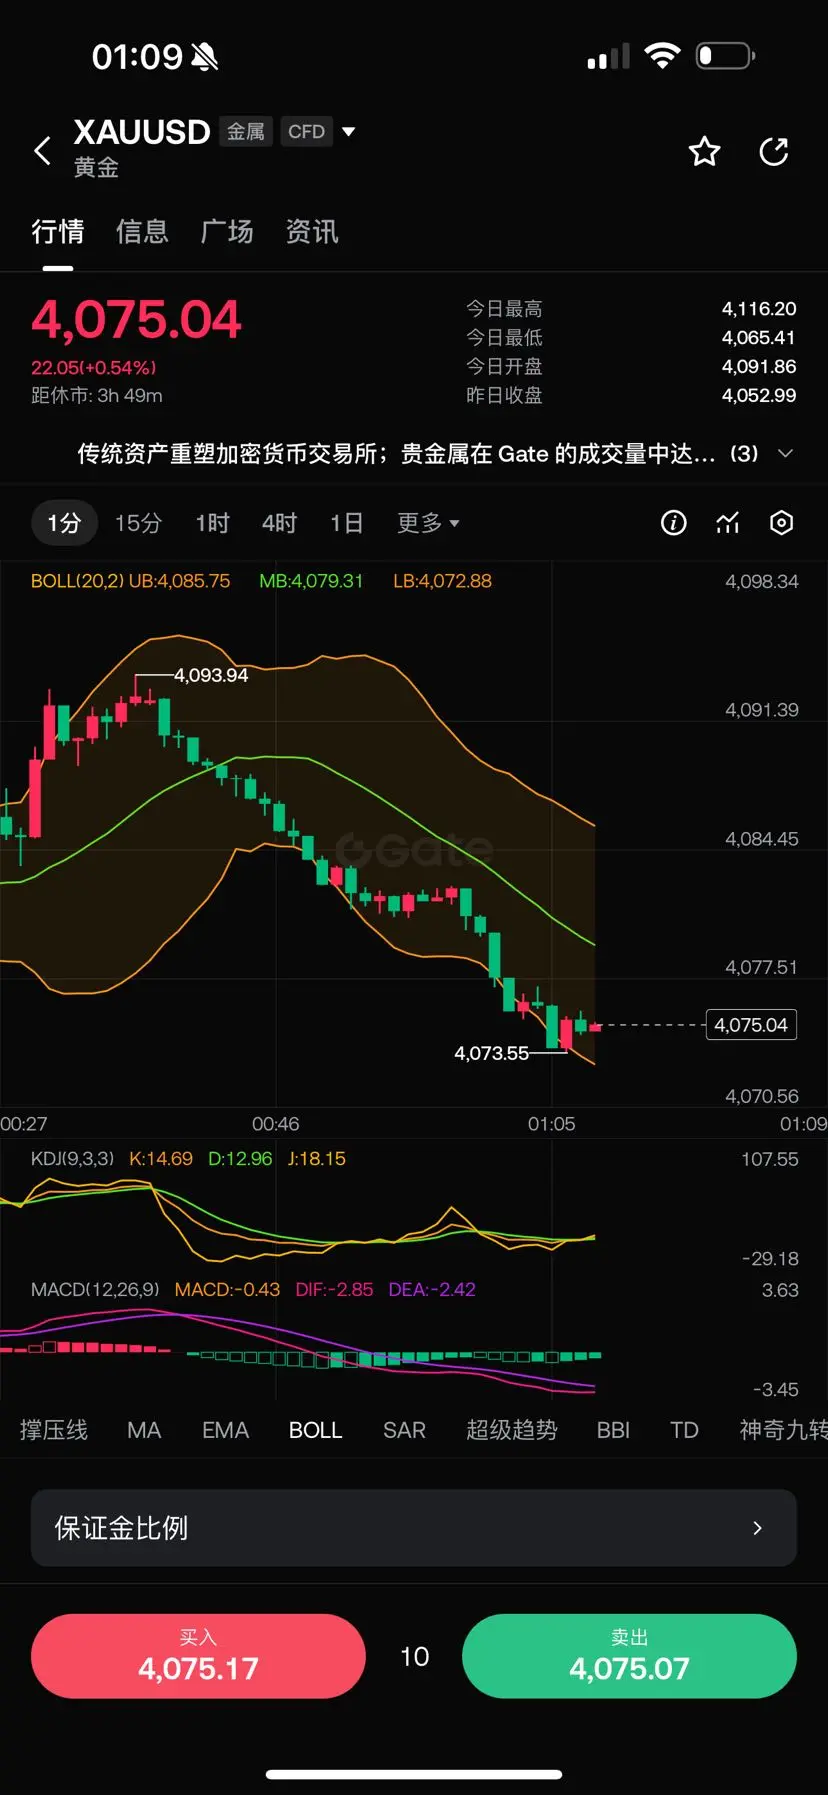Select the EMA indicator

[226, 1430]
